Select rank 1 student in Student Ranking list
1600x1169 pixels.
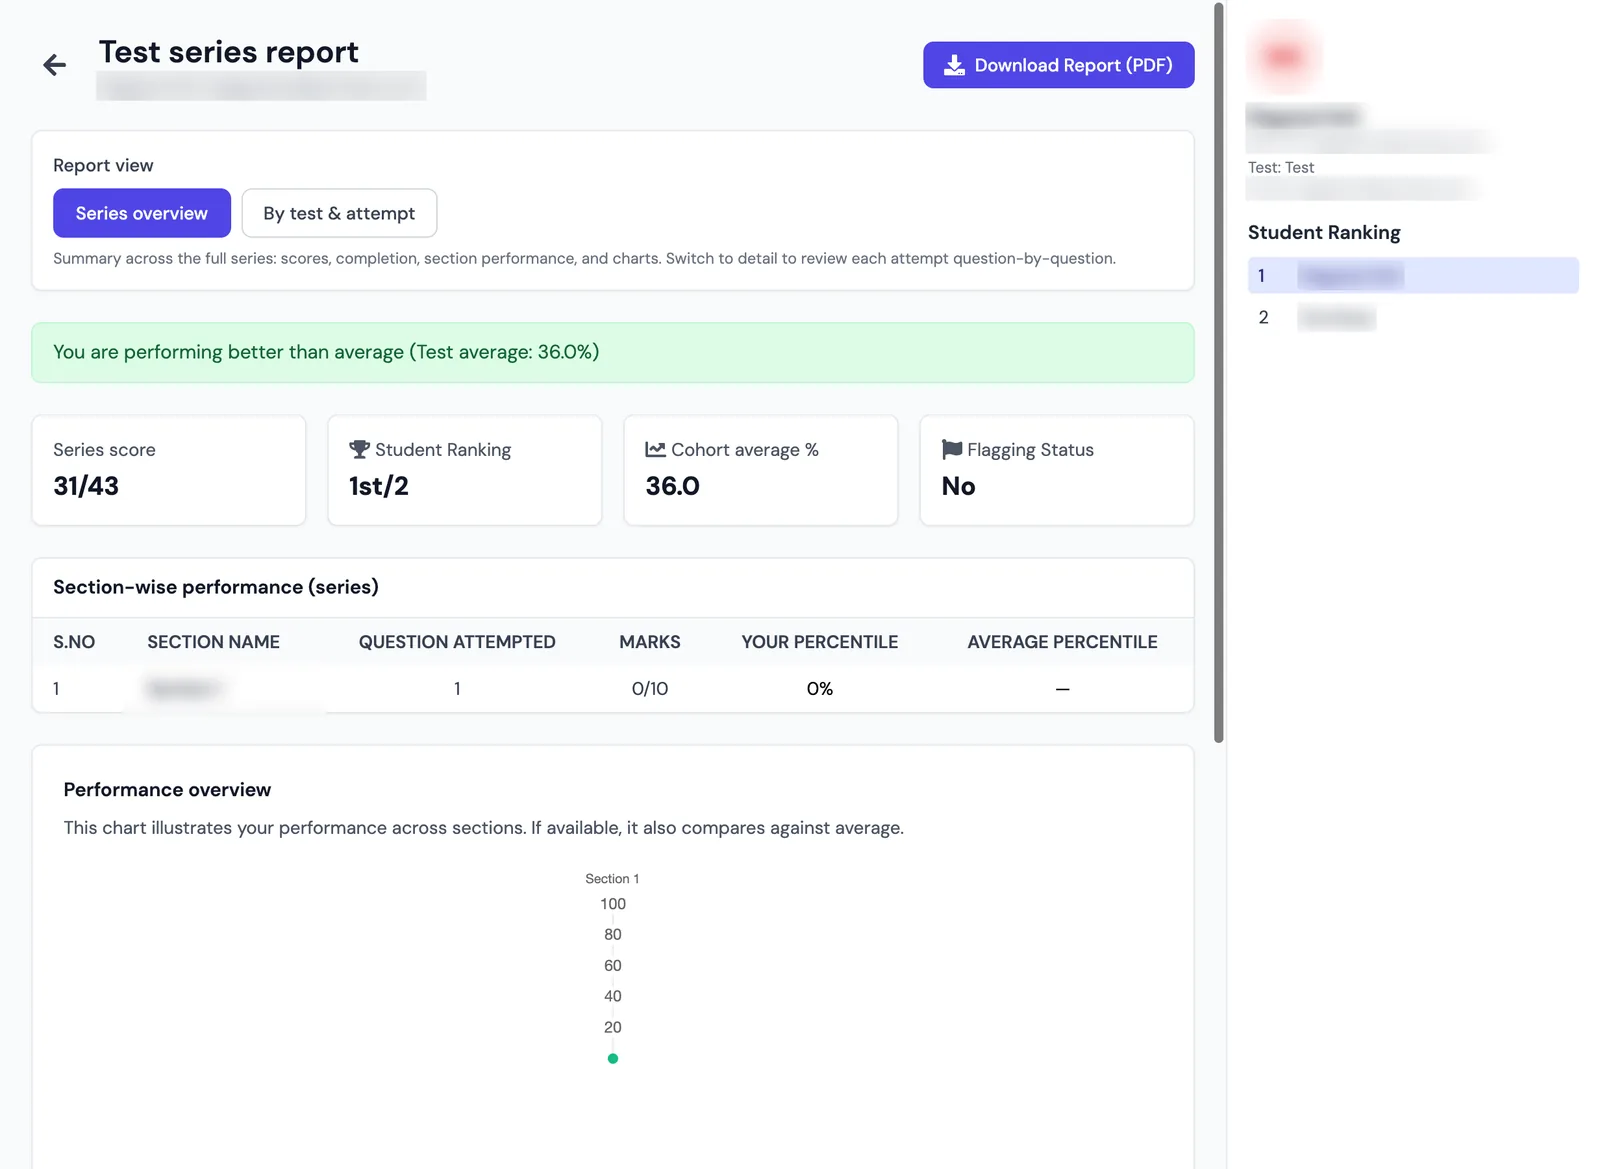pyautogui.click(x=1413, y=275)
